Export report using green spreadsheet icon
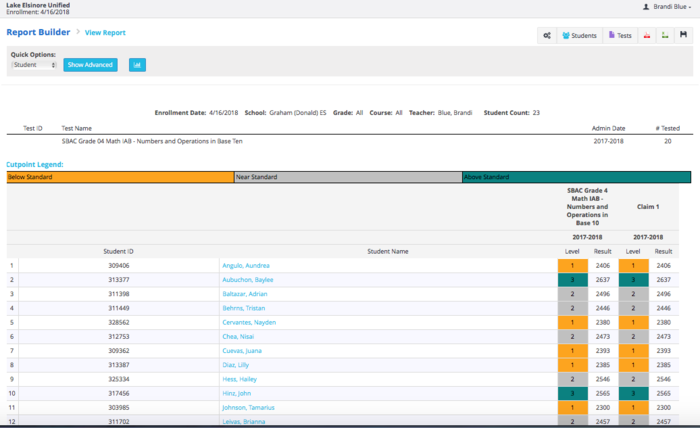This screenshot has width=700, height=428. [x=665, y=35]
